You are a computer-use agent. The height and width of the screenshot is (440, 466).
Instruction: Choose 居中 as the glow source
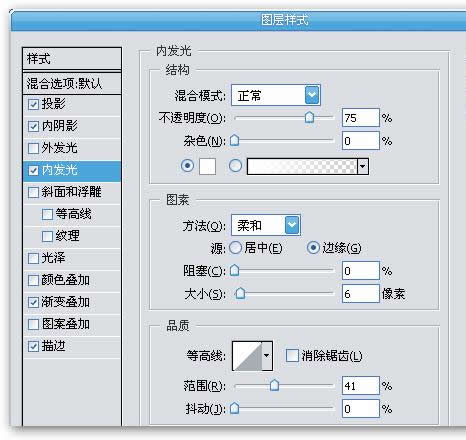[x=235, y=248]
